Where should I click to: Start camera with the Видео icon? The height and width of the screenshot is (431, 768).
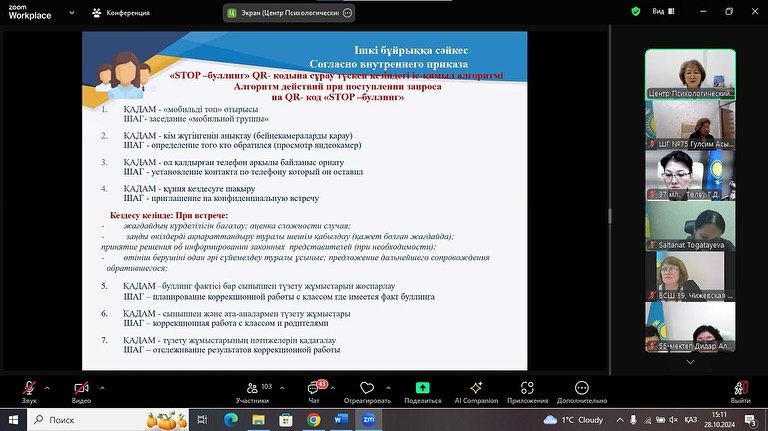point(81,388)
